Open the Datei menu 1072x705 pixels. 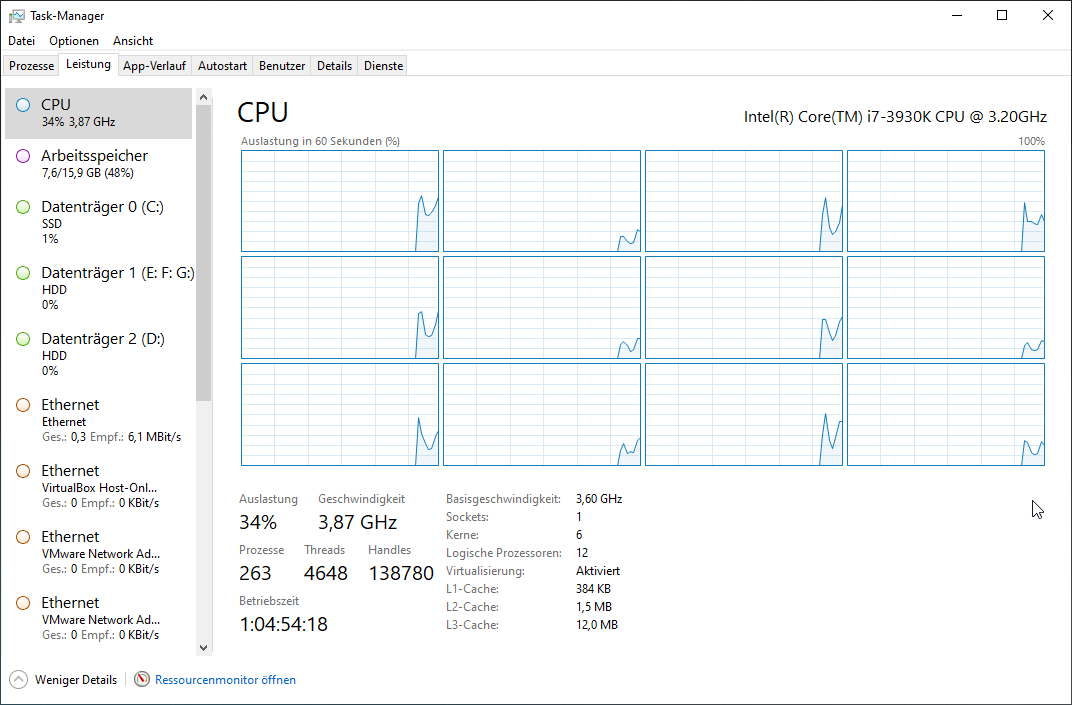click(x=21, y=41)
